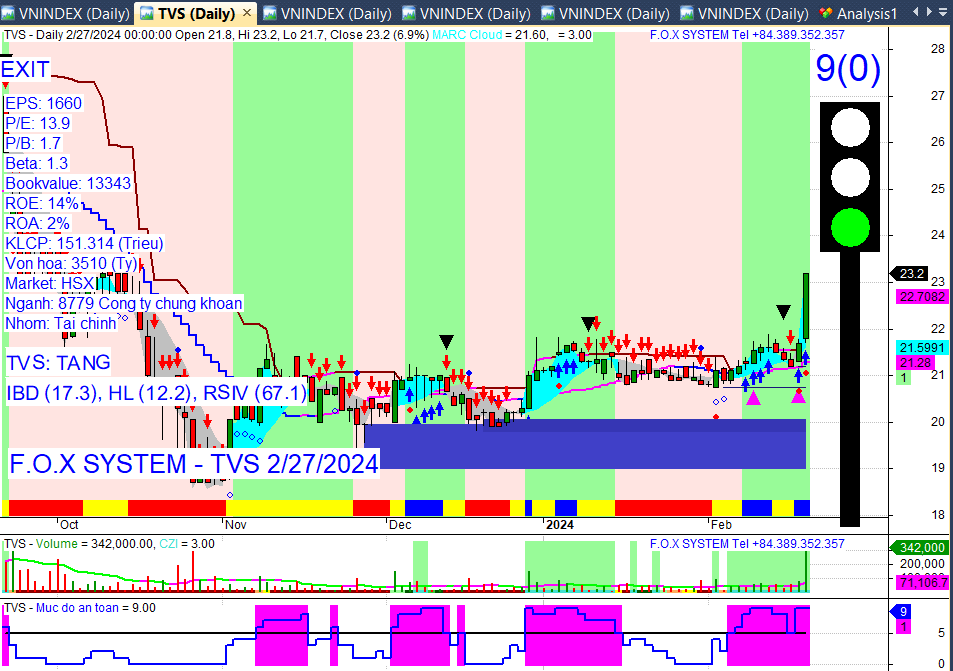Click the chart icon on TVS tab
The width and height of the screenshot is (953, 671).
pos(147,13)
